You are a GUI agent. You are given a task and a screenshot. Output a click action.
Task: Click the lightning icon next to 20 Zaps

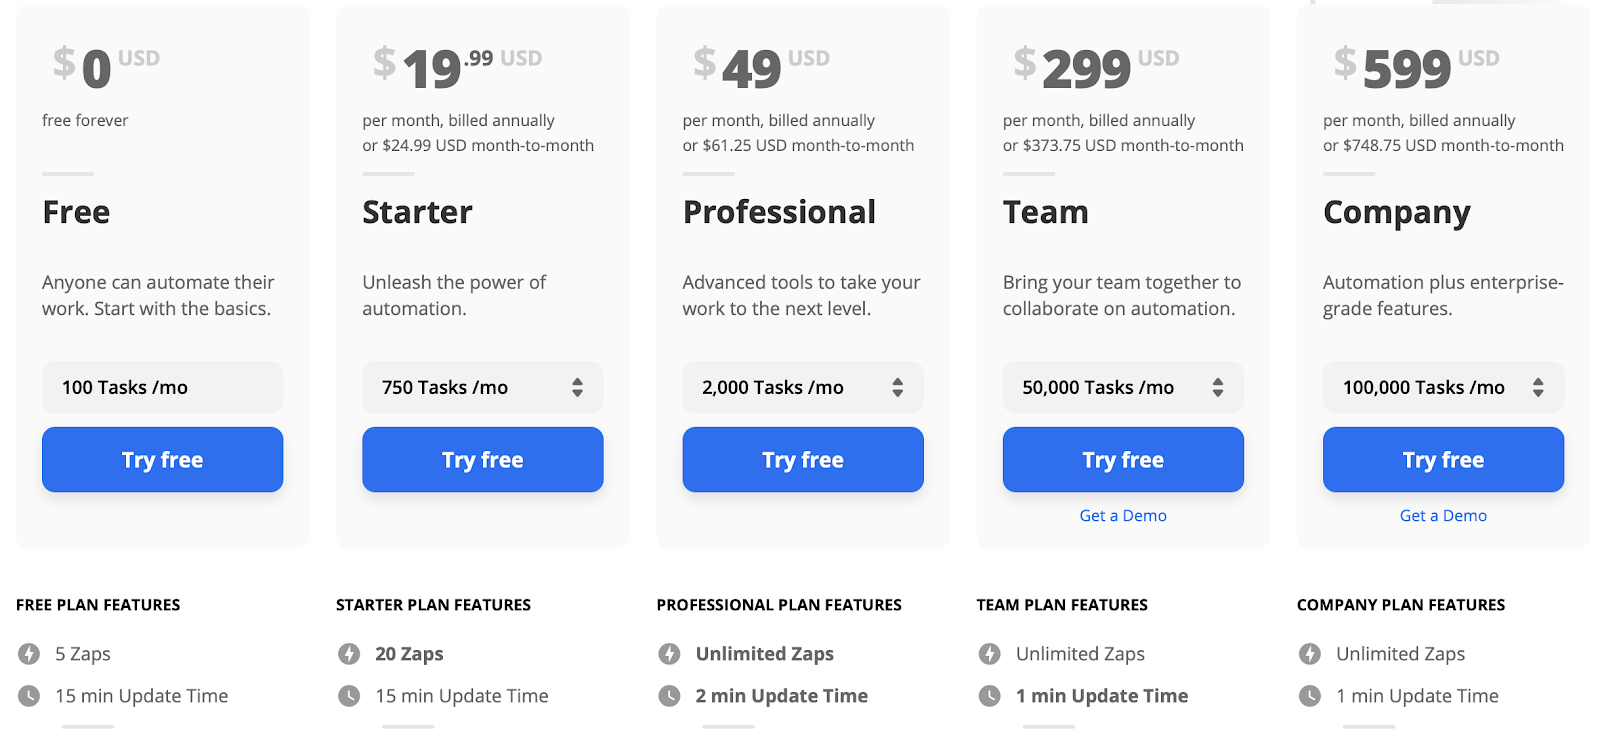[348, 653]
